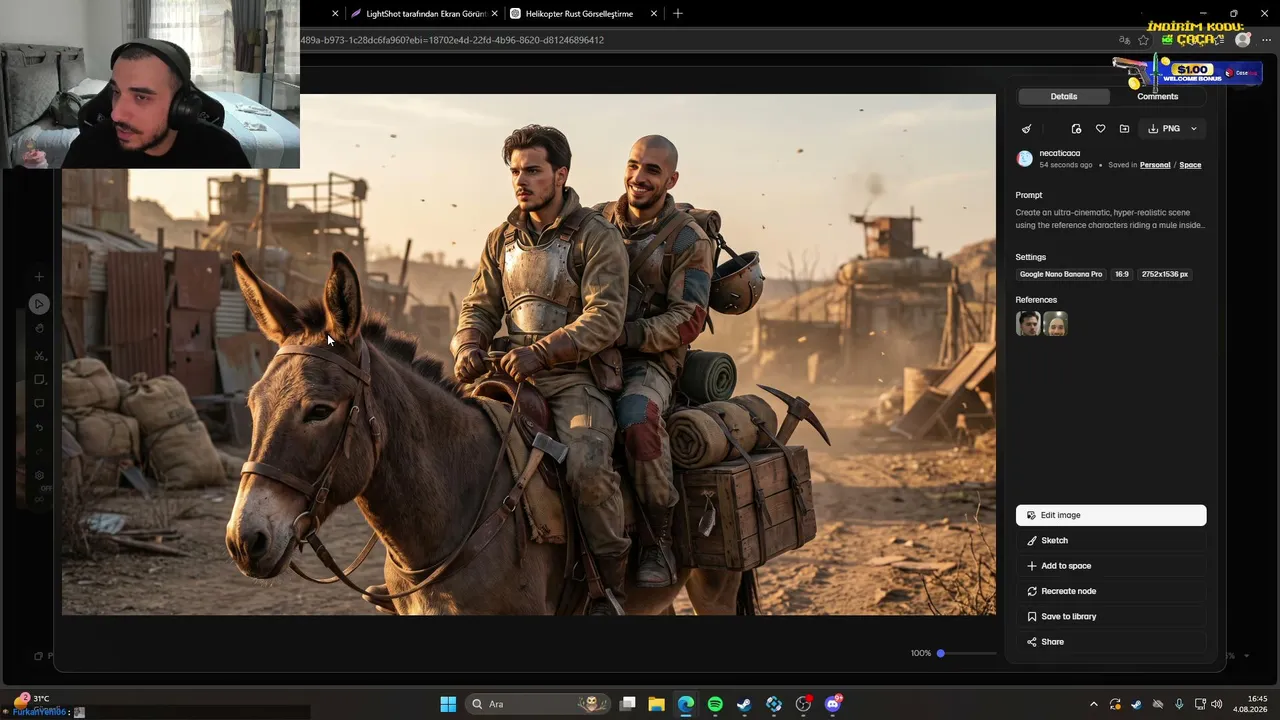Viewport: 1280px width, 720px height.
Task: Open the Share option
Action: (1111, 642)
